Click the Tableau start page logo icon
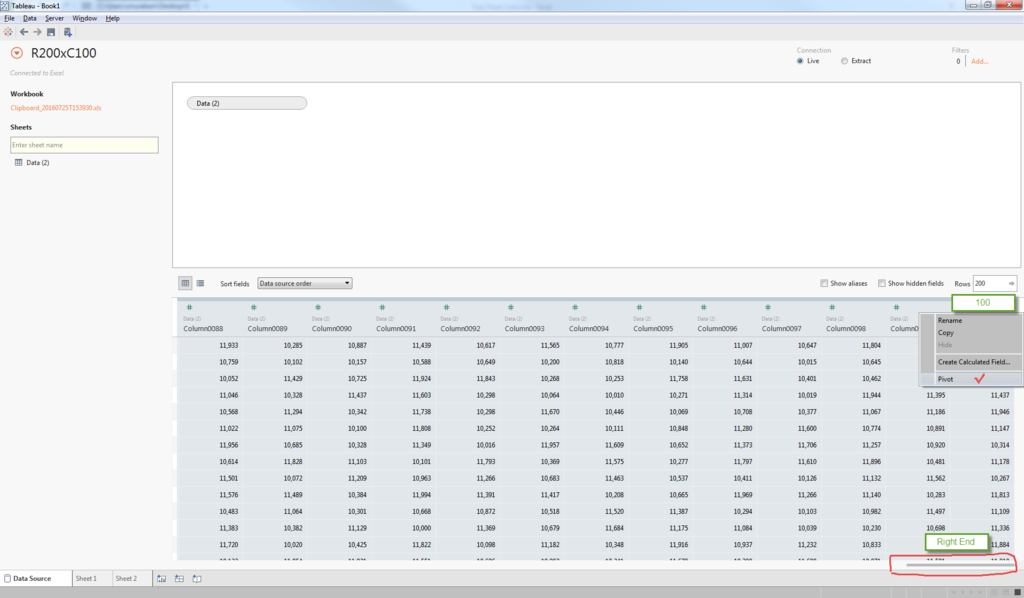 click(8, 32)
